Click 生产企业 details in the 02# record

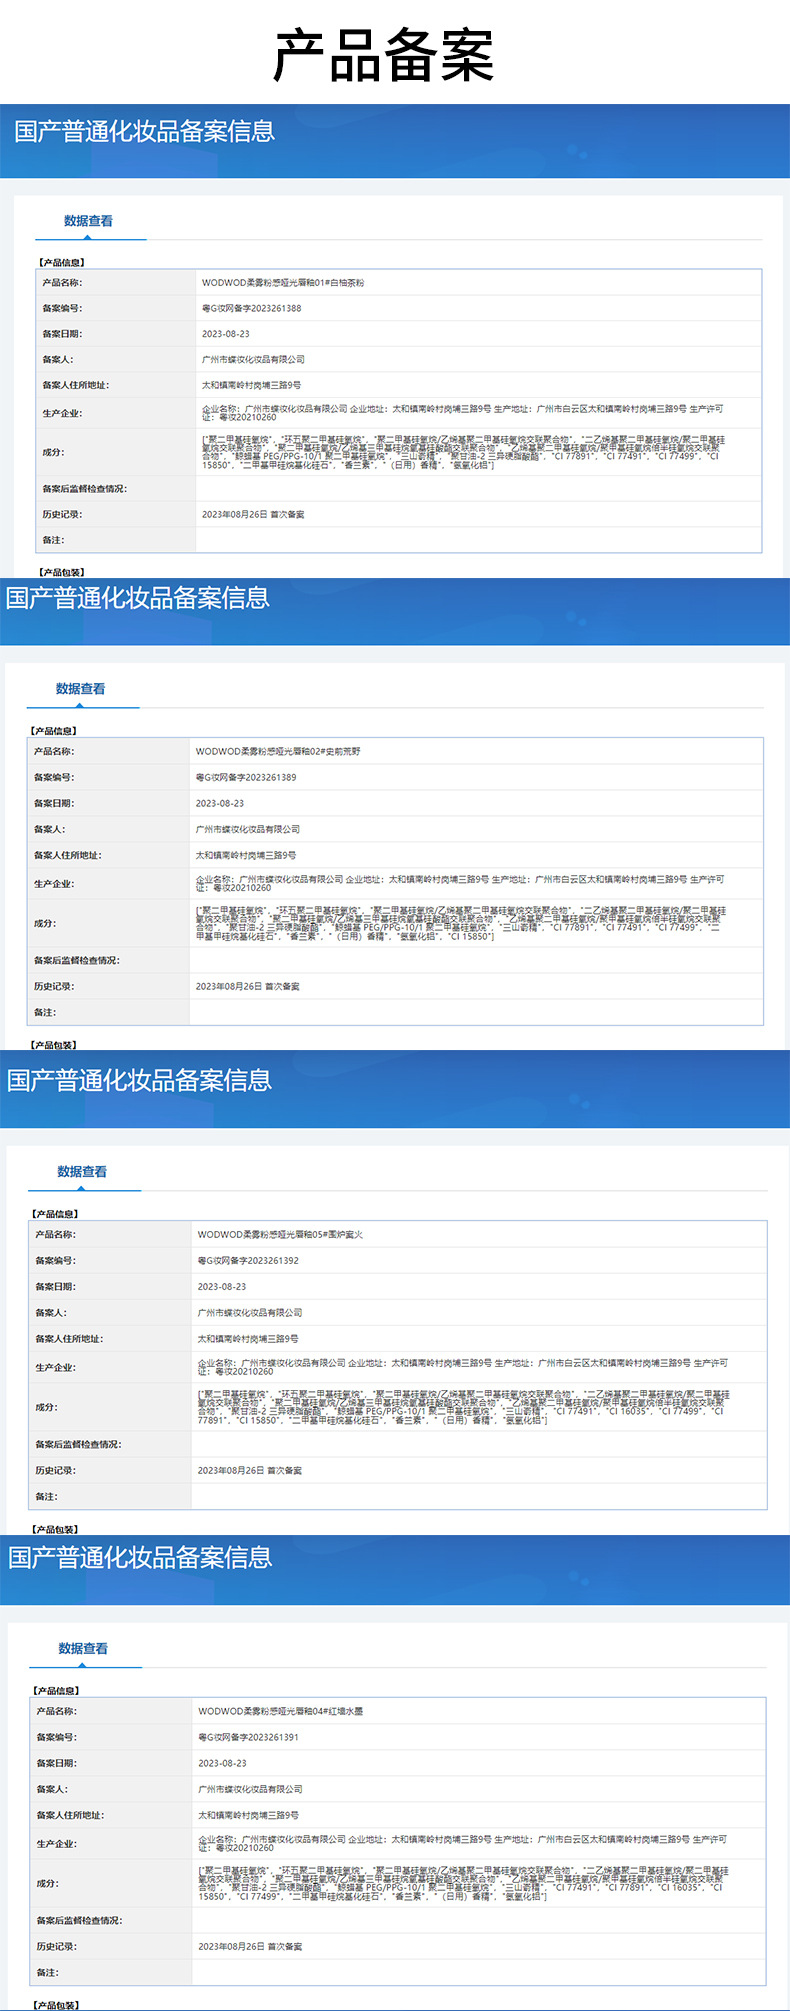pyautogui.click(x=460, y=883)
